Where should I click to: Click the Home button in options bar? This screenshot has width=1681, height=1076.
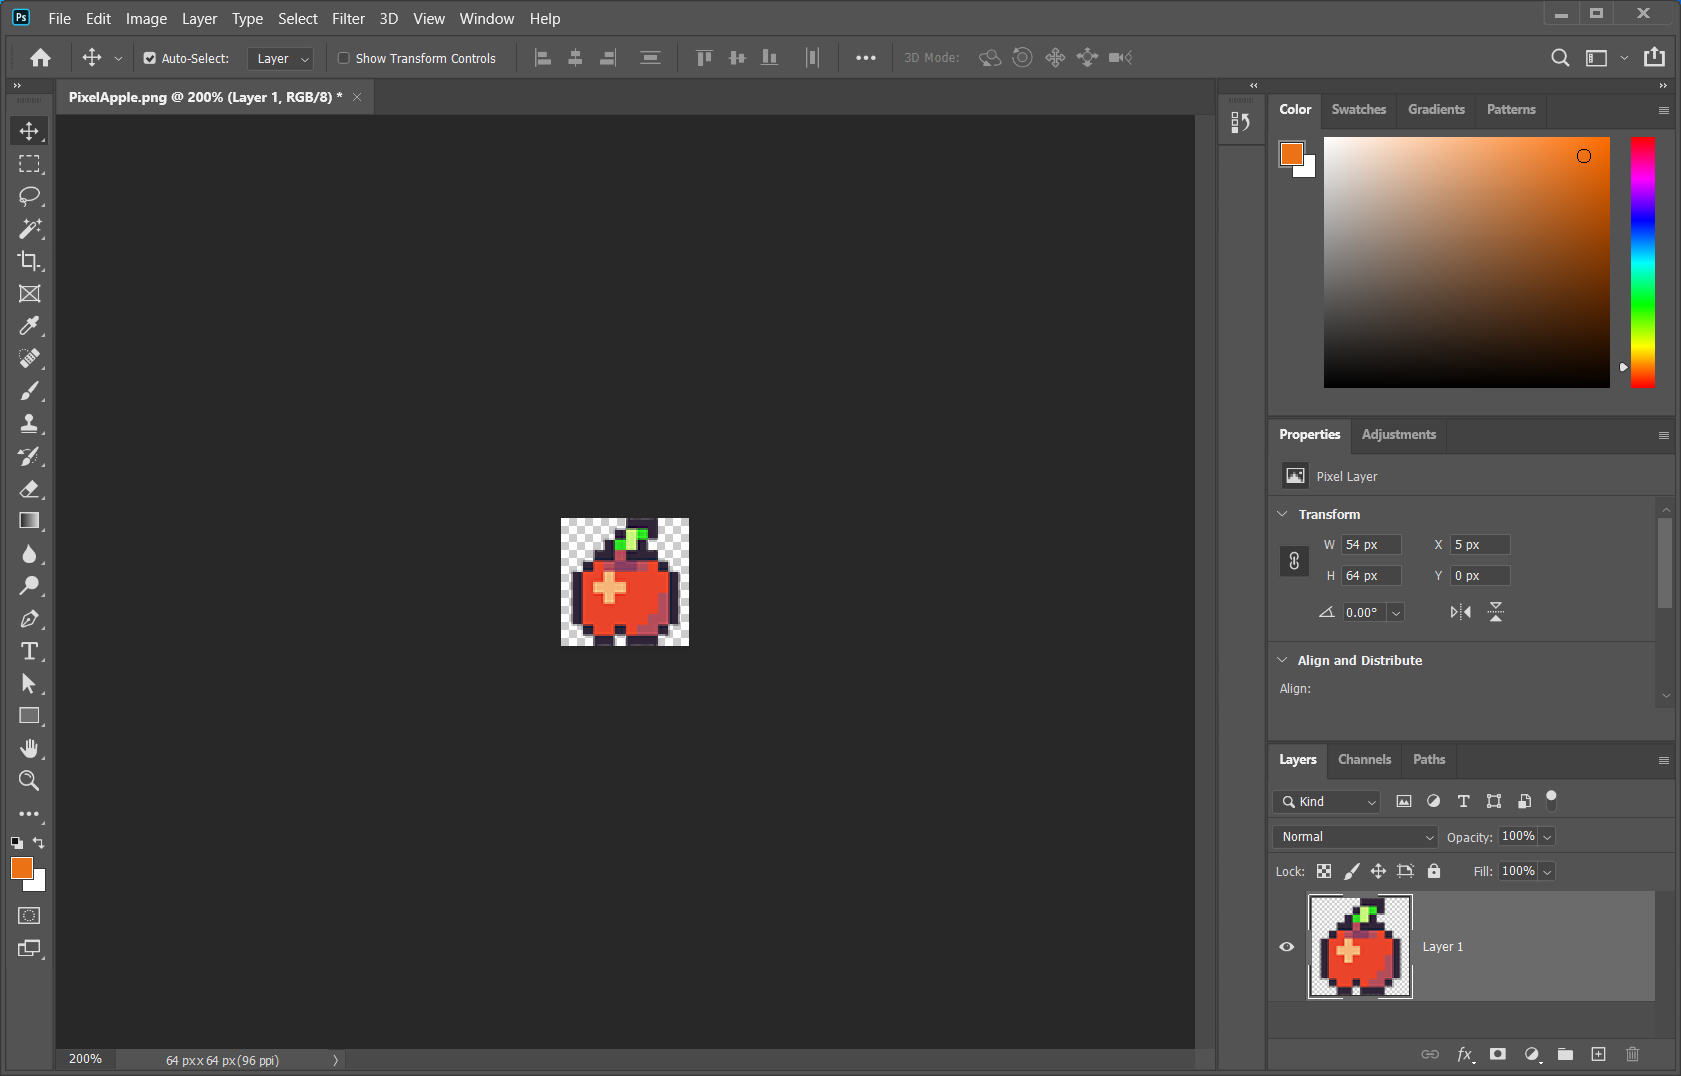tap(40, 58)
